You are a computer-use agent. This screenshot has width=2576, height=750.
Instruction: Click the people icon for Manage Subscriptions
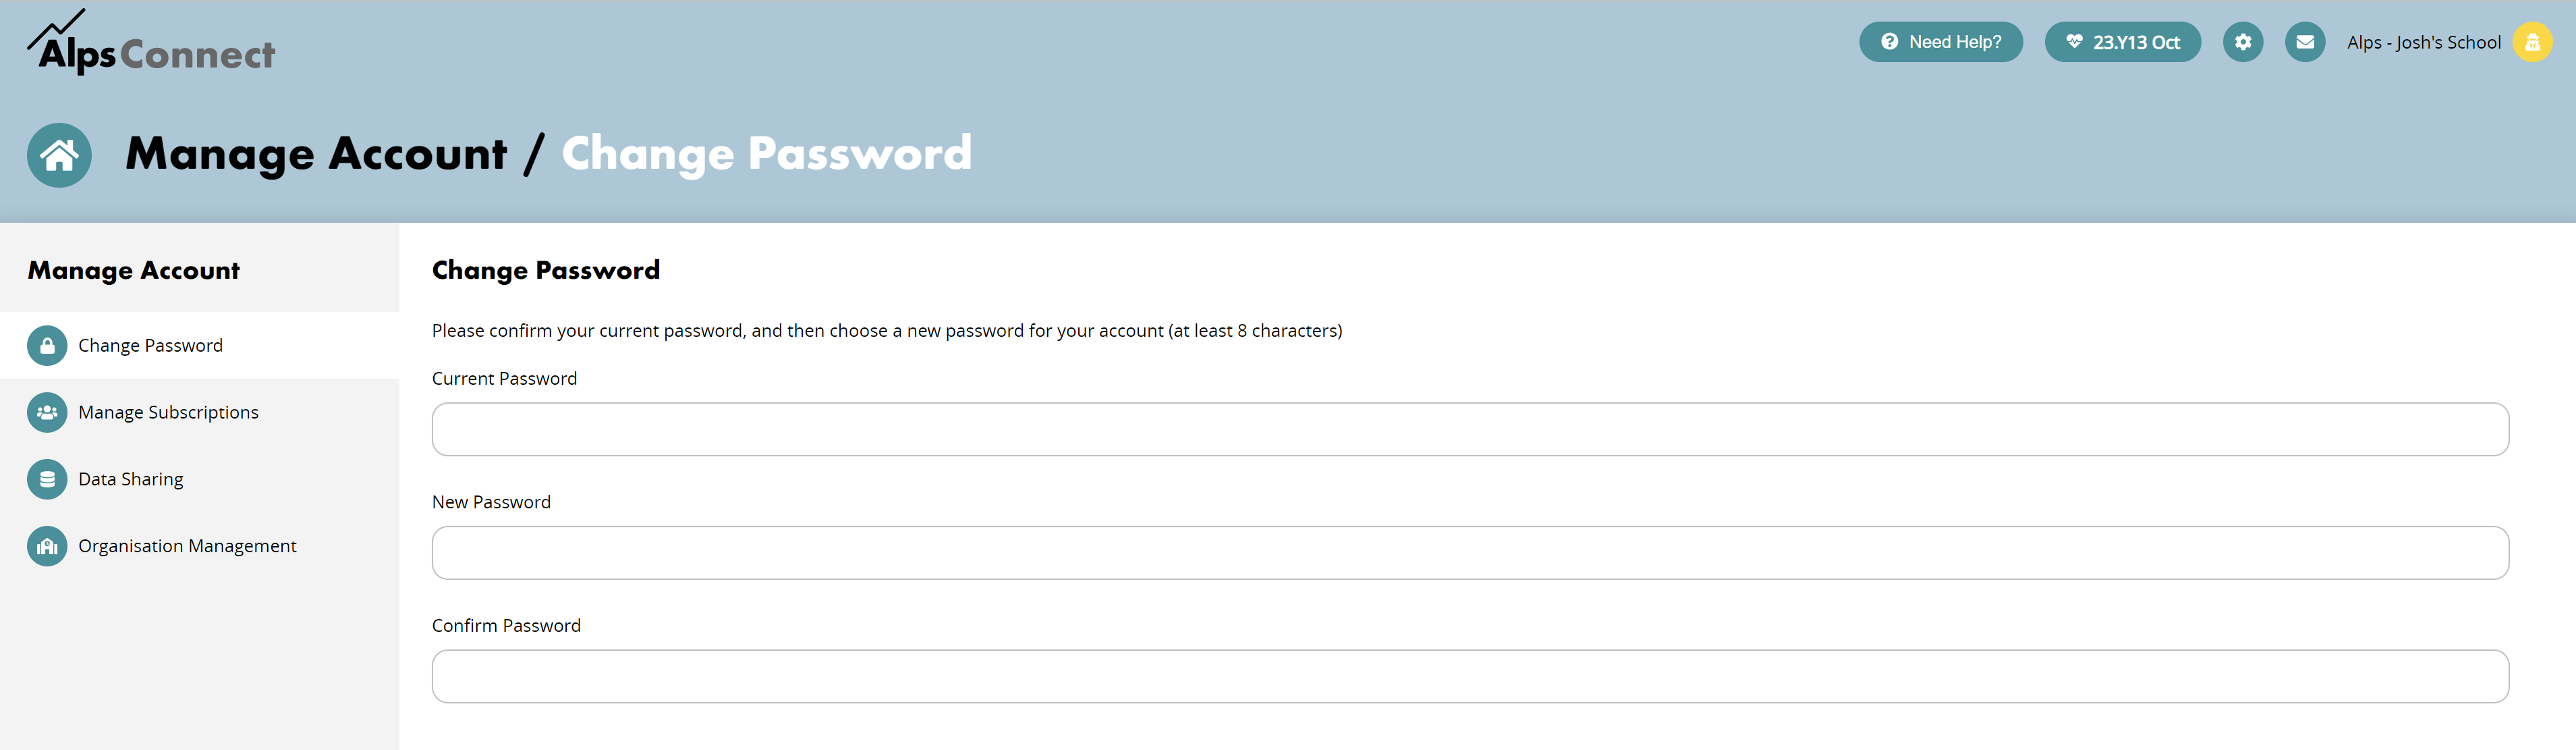pos(47,413)
